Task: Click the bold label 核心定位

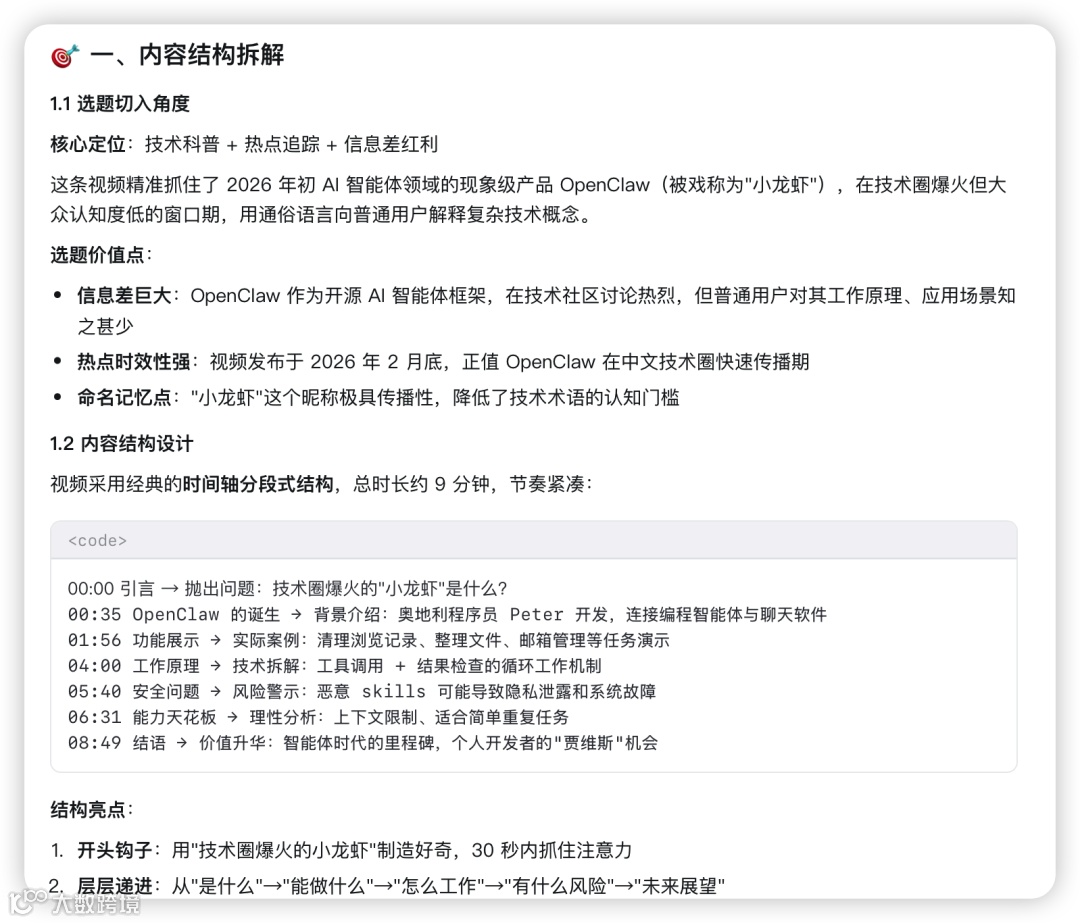Action: 87,144
